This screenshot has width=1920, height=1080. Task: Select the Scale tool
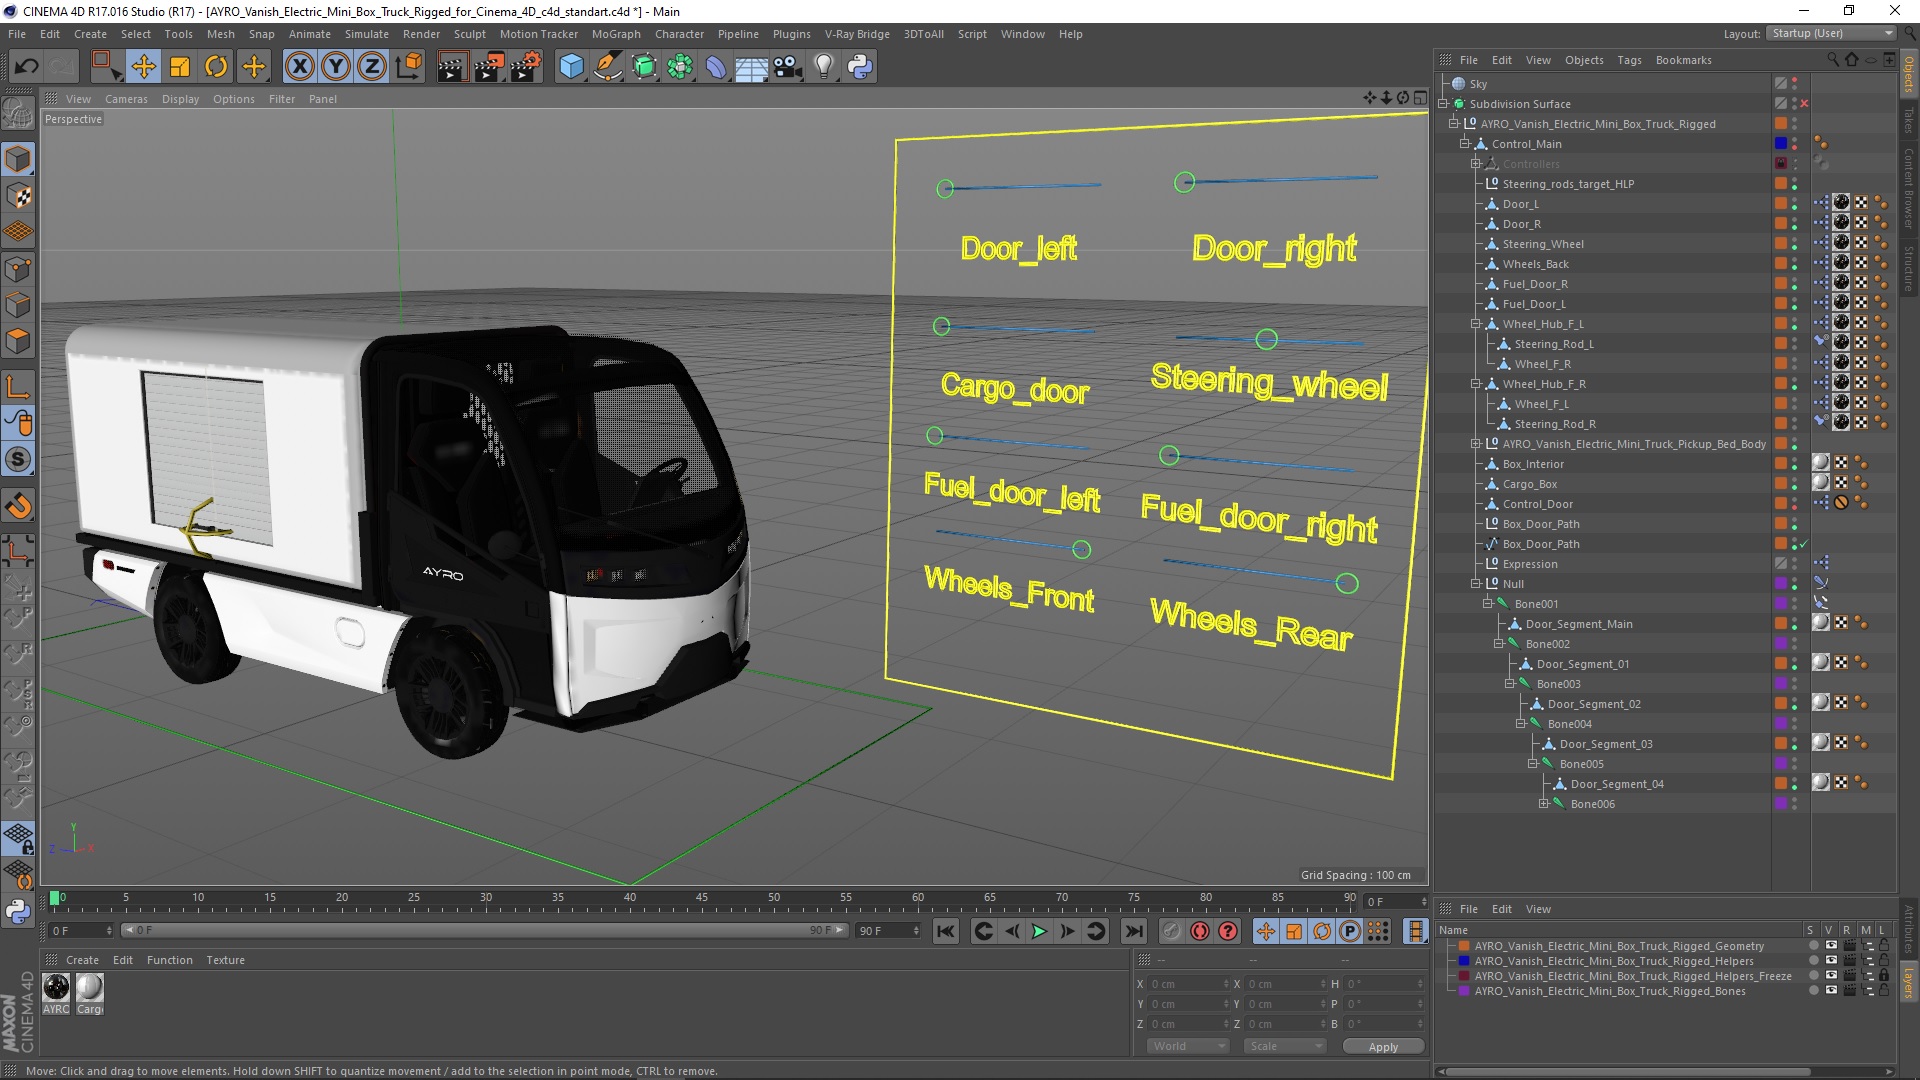[180, 67]
